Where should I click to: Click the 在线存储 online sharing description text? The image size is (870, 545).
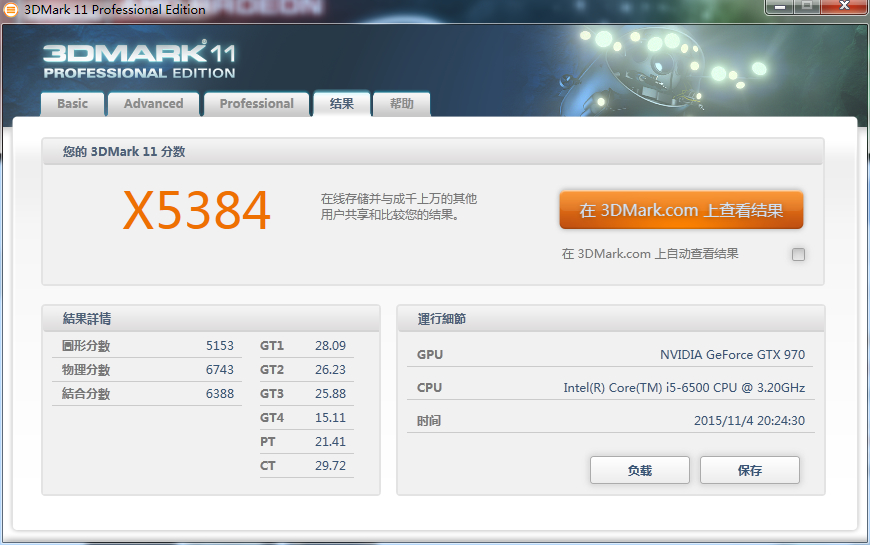tap(398, 206)
